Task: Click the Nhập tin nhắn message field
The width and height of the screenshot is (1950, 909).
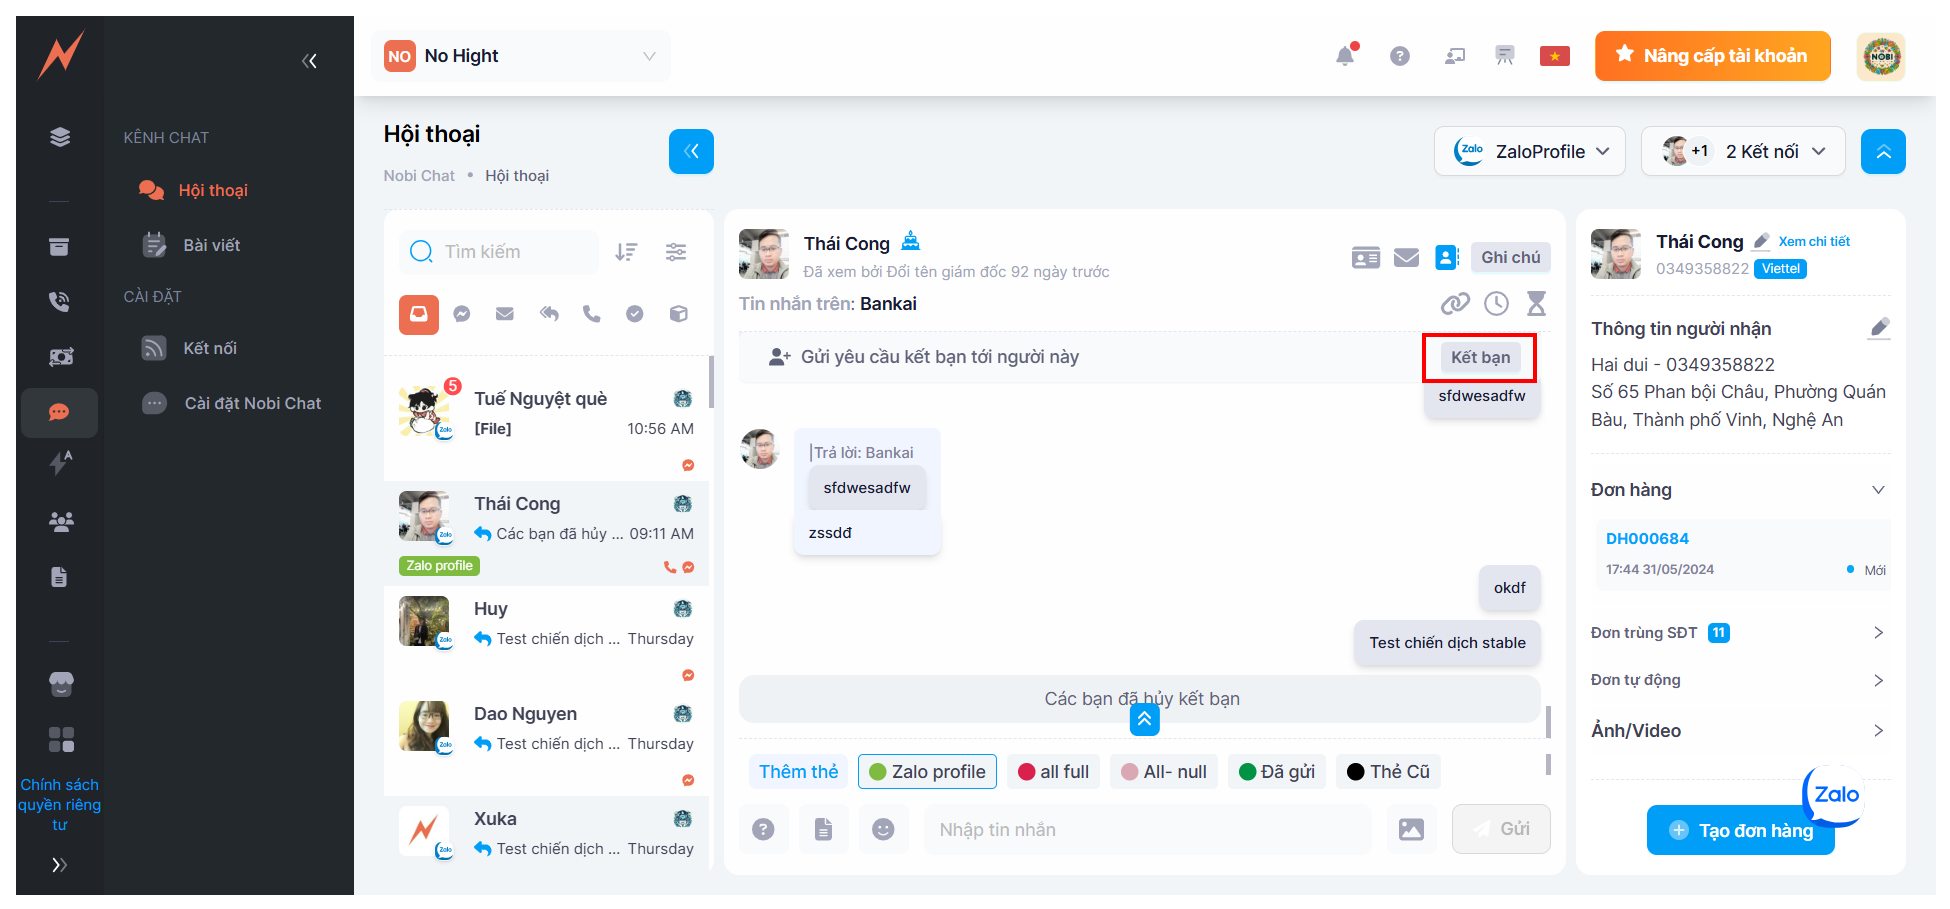Action: (x=1147, y=829)
